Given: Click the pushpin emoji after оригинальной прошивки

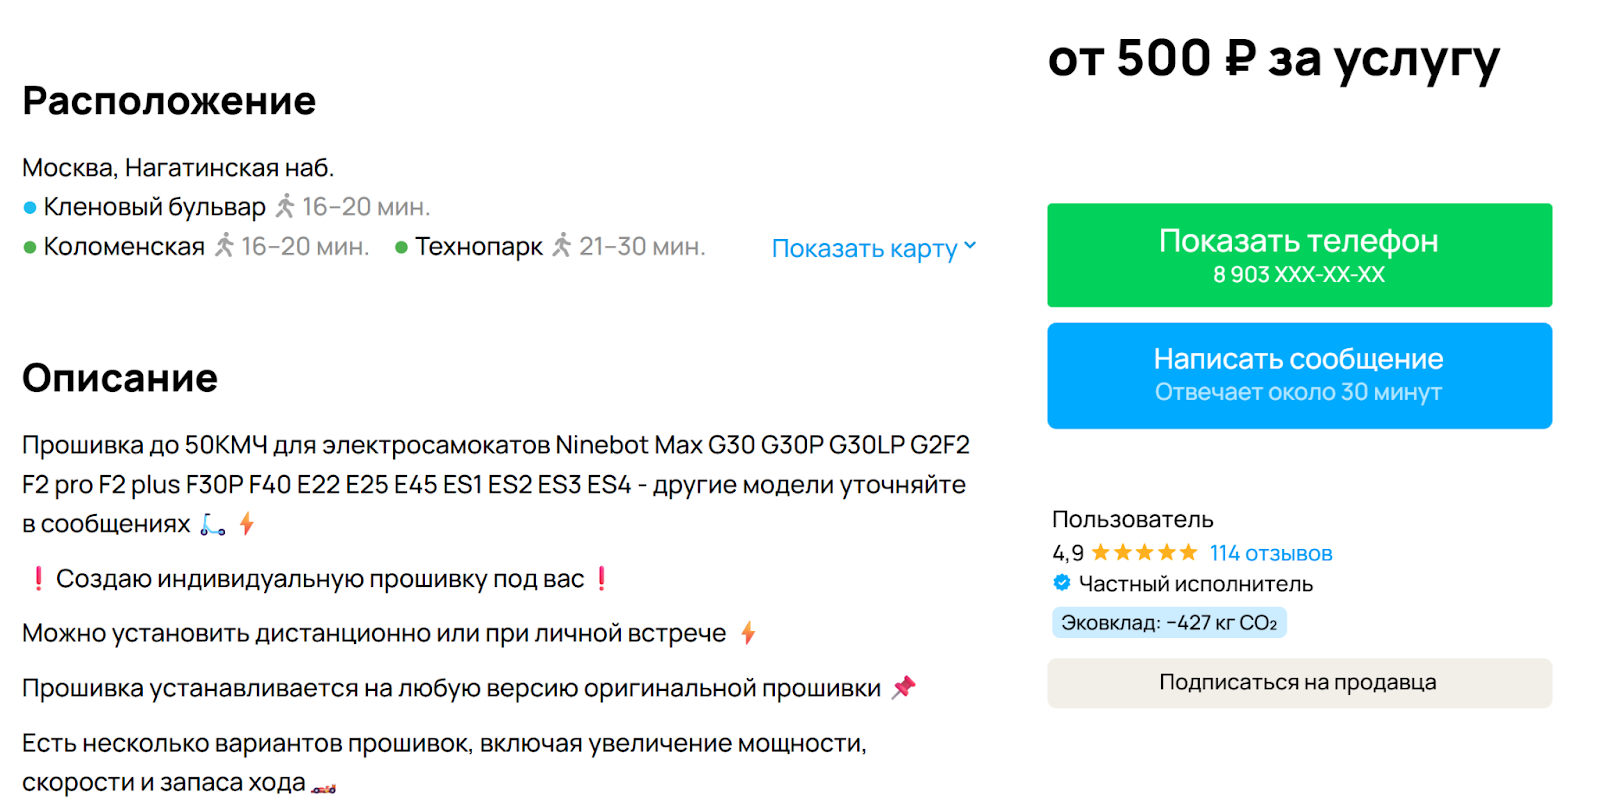Looking at the screenshot, I should click(904, 687).
